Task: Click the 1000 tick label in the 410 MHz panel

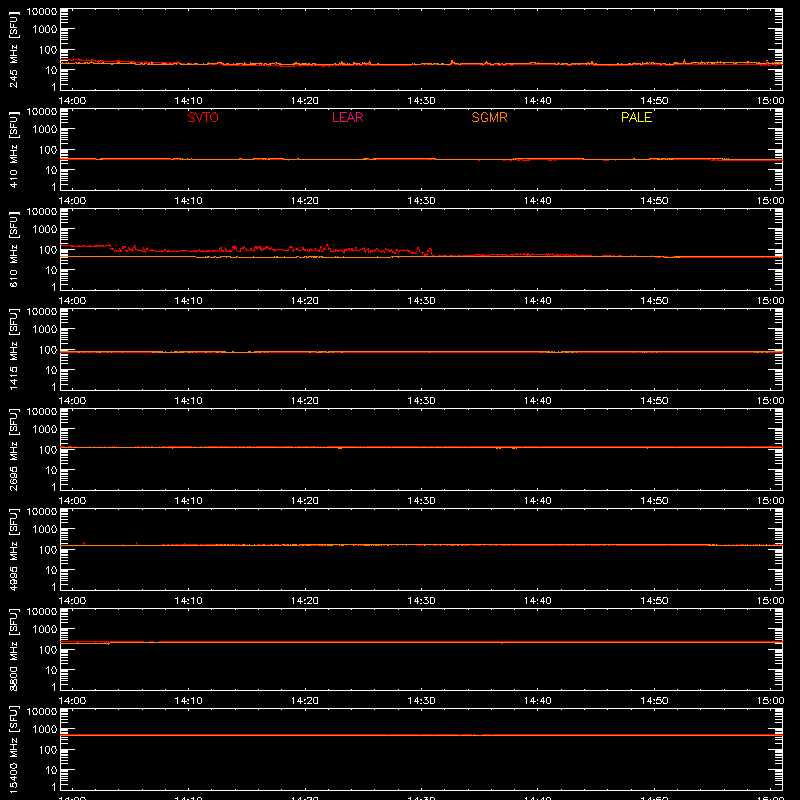Action: point(45,130)
